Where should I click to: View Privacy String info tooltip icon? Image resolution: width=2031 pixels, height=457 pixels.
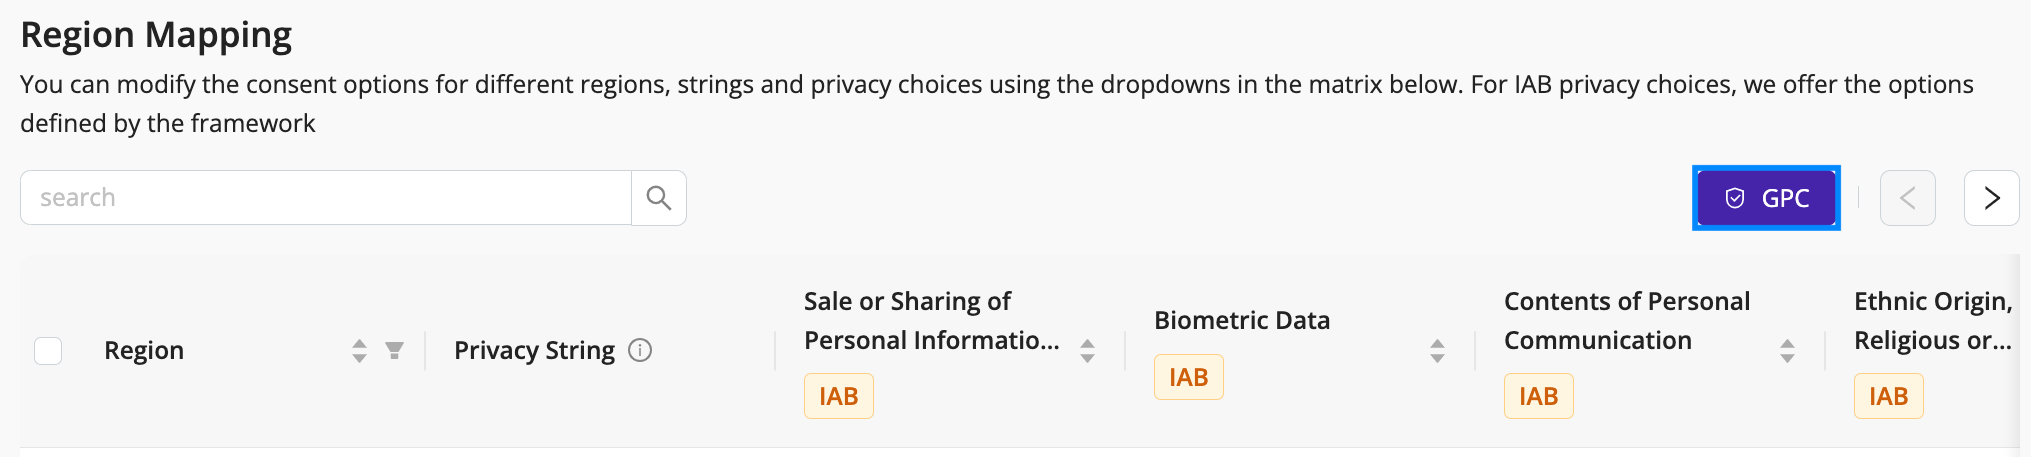tap(640, 350)
